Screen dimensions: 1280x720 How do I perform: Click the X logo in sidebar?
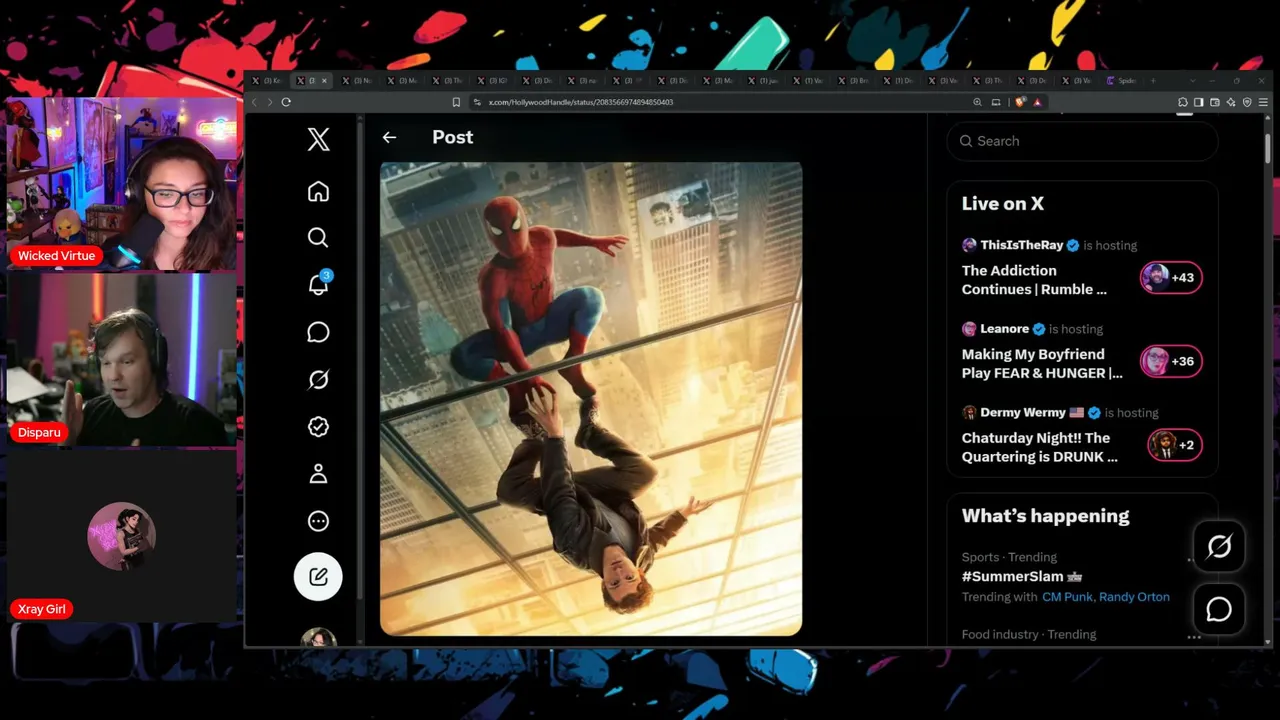click(x=318, y=140)
